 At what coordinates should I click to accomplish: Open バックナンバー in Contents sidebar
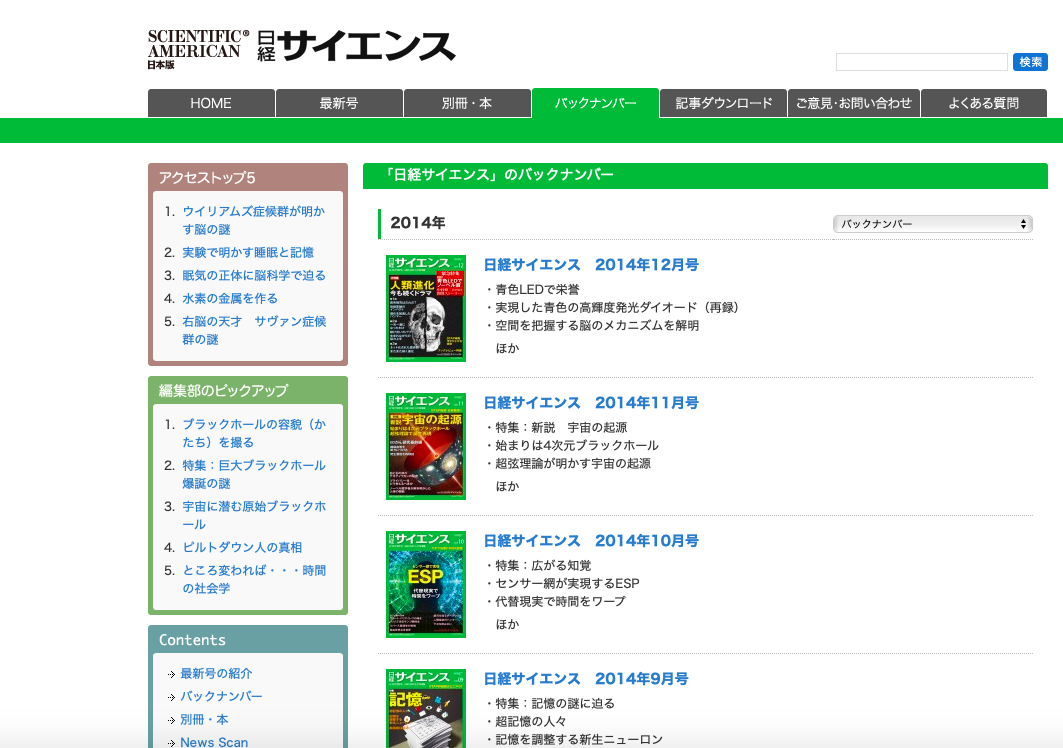coord(221,696)
